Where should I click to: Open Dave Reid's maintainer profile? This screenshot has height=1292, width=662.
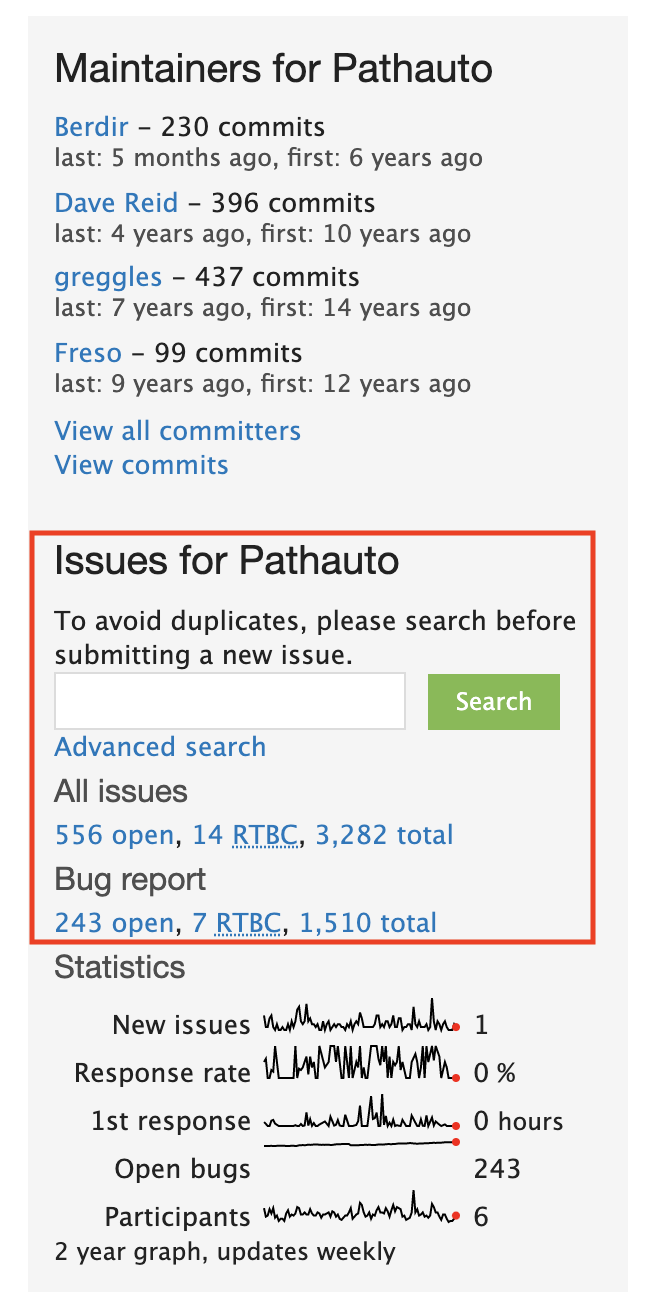coord(116,203)
